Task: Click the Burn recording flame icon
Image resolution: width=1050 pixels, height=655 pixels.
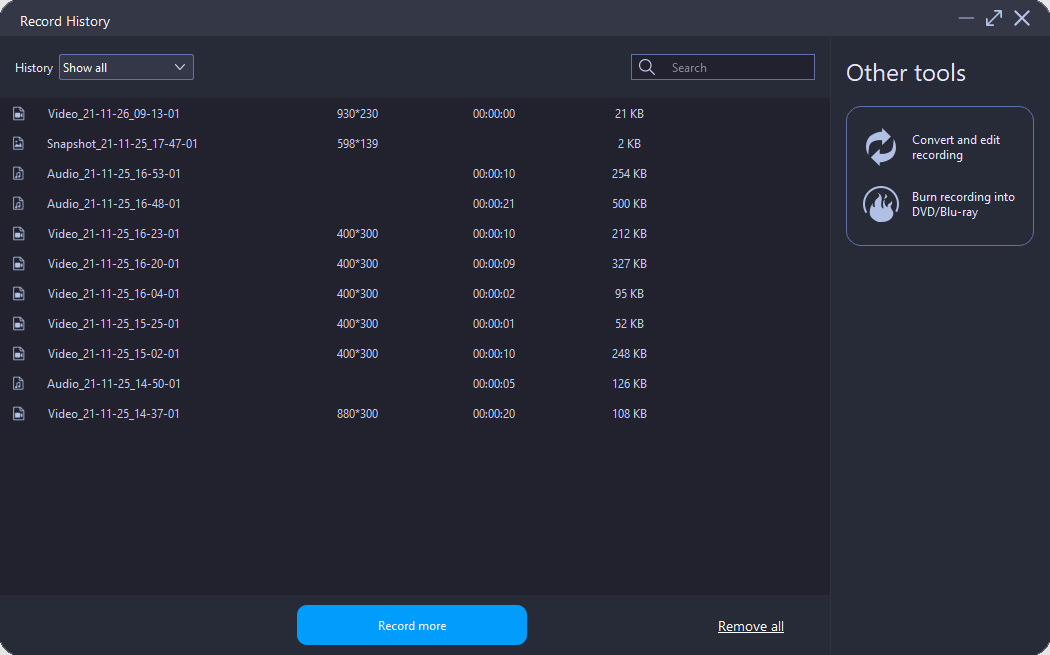Action: tap(881, 204)
